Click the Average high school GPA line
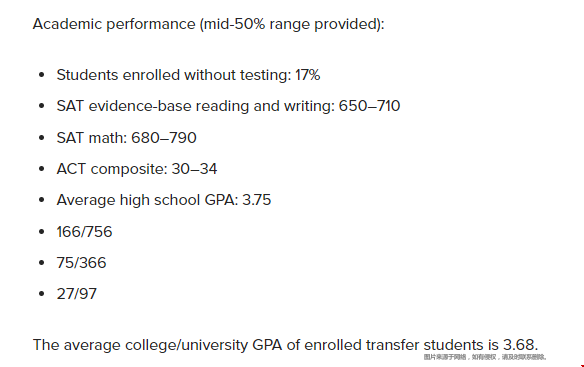Image resolution: width=584 pixels, height=367 pixels. tap(164, 200)
